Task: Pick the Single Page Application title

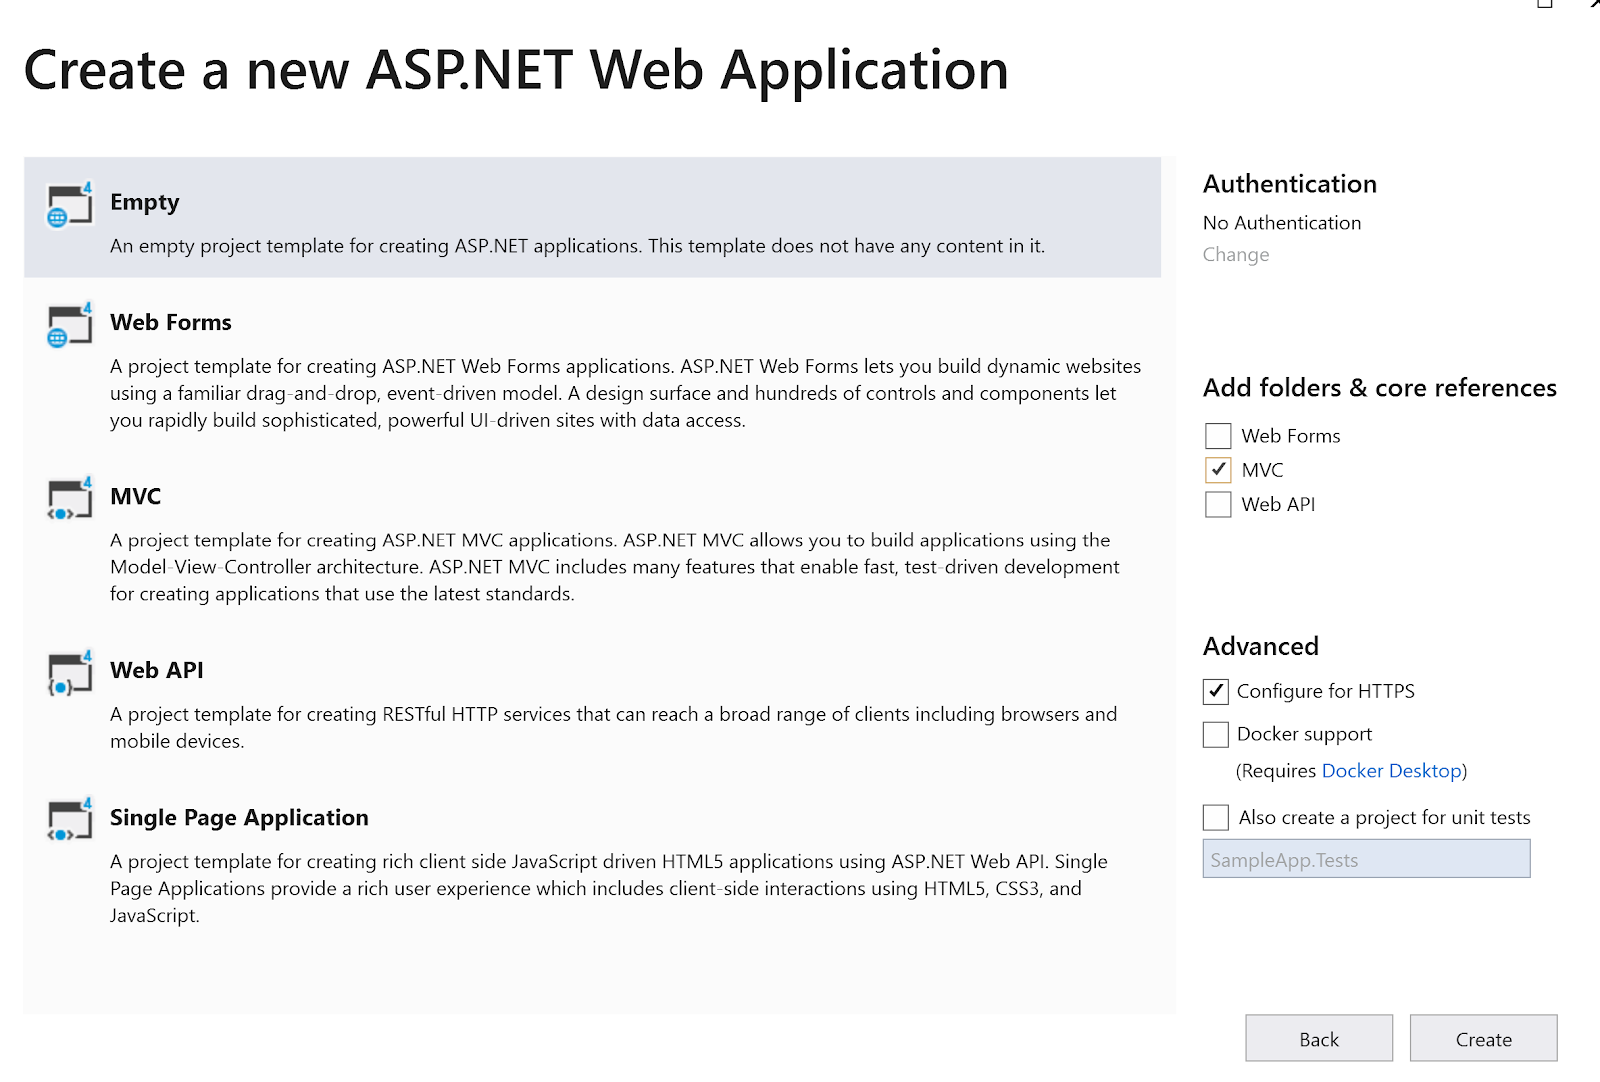Action: (239, 817)
